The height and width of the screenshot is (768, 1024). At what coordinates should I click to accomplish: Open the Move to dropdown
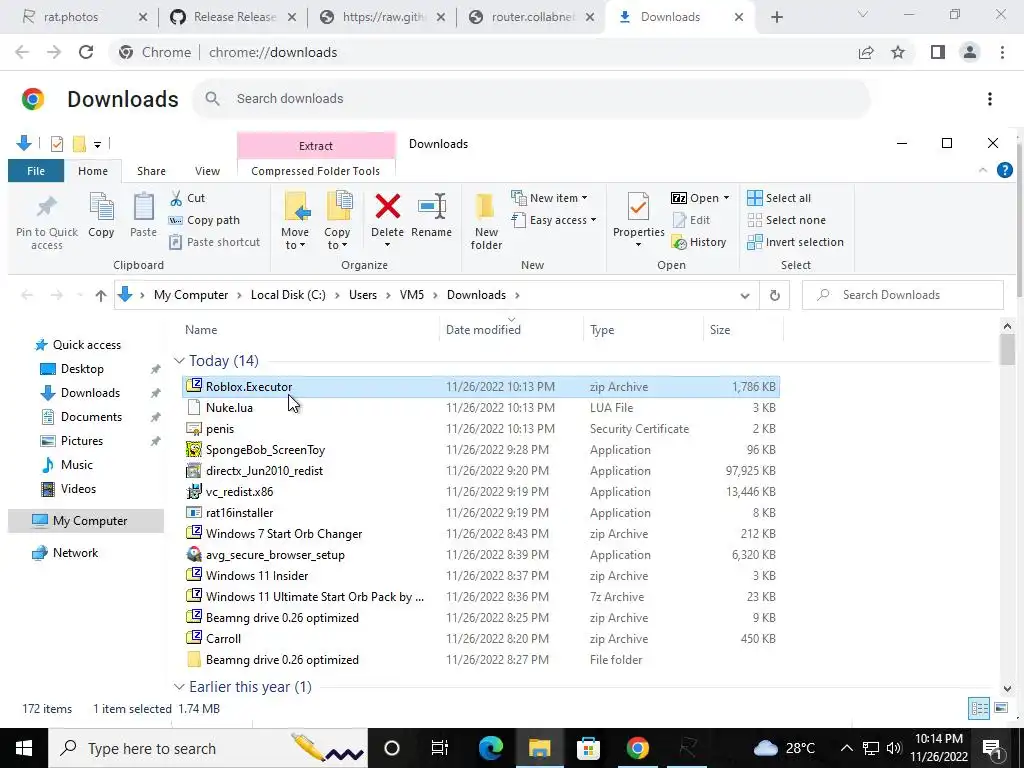click(295, 238)
